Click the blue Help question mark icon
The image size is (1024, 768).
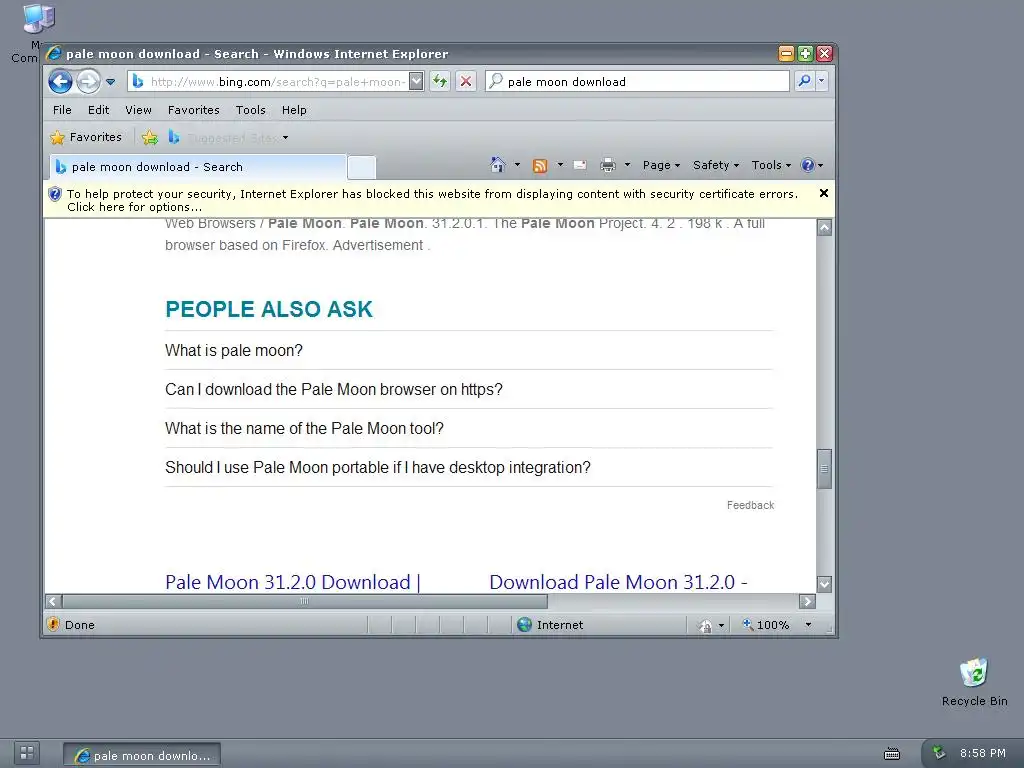(808, 165)
